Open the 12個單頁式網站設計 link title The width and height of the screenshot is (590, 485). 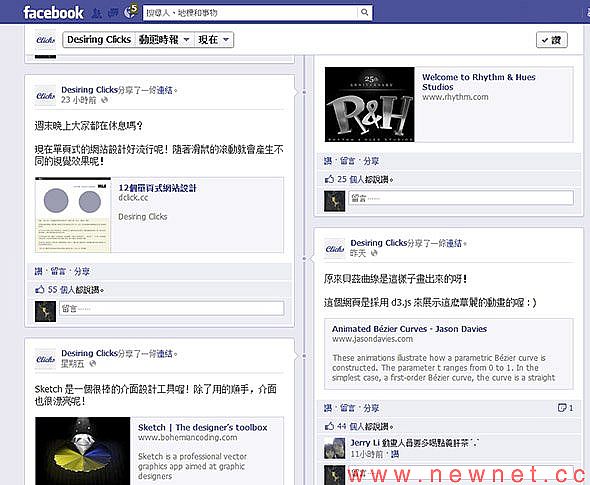(157, 188)
